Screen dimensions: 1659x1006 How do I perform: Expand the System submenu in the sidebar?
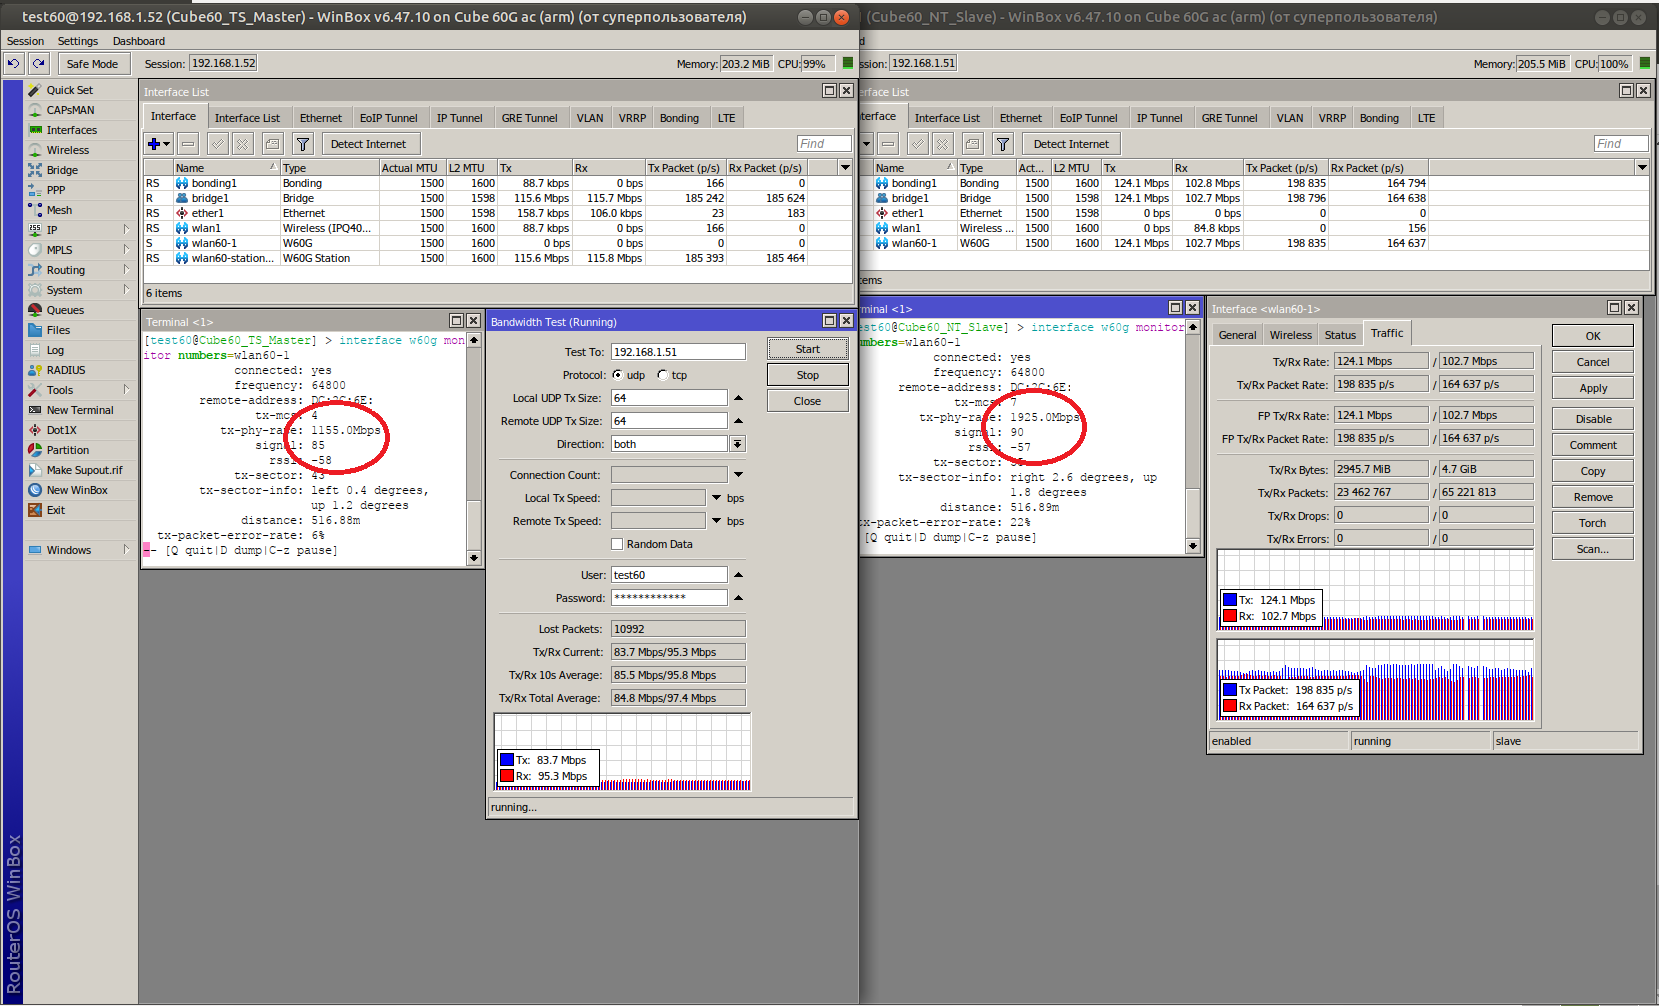[x=126, y=290]
